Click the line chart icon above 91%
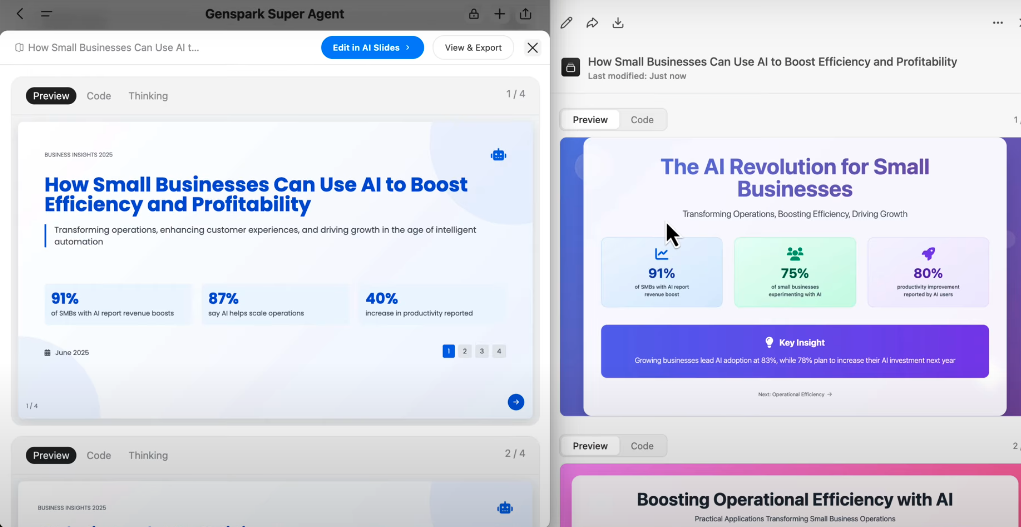 coord(662,254)
